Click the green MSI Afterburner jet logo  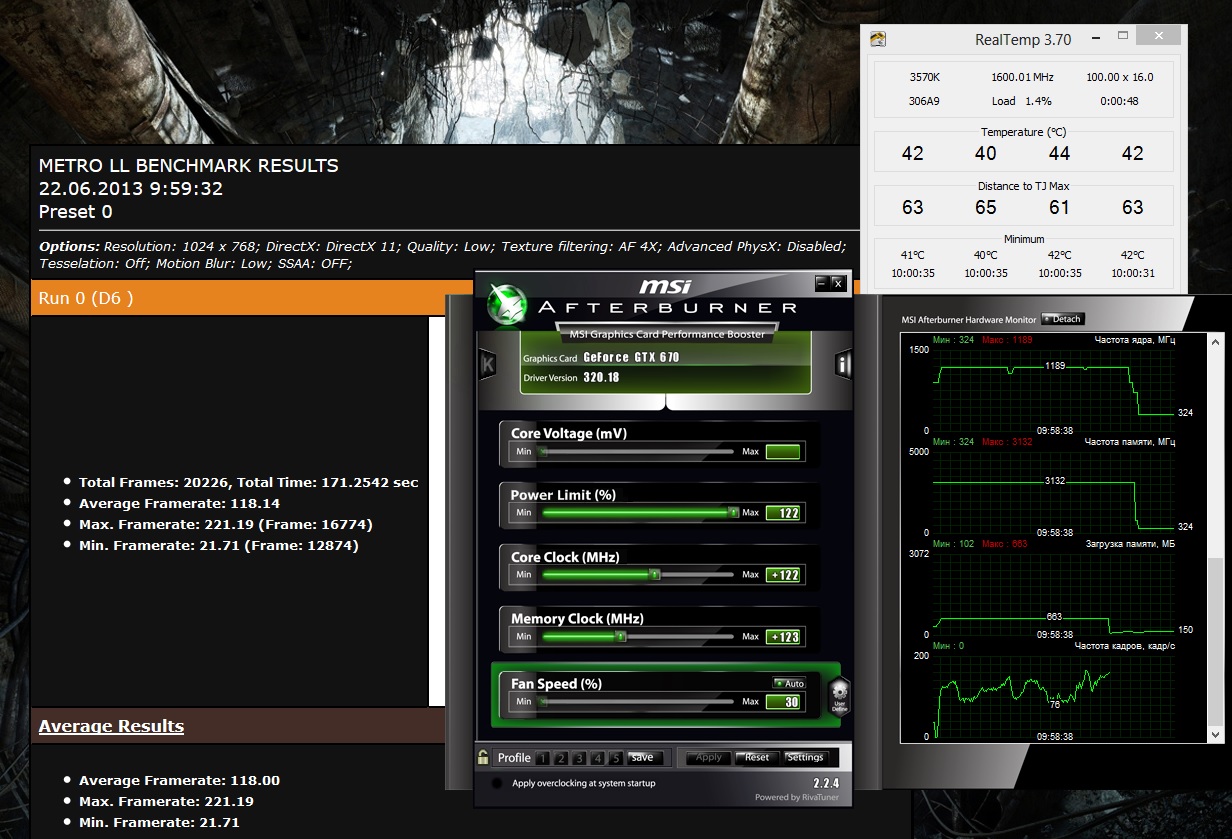coord(510,305)
